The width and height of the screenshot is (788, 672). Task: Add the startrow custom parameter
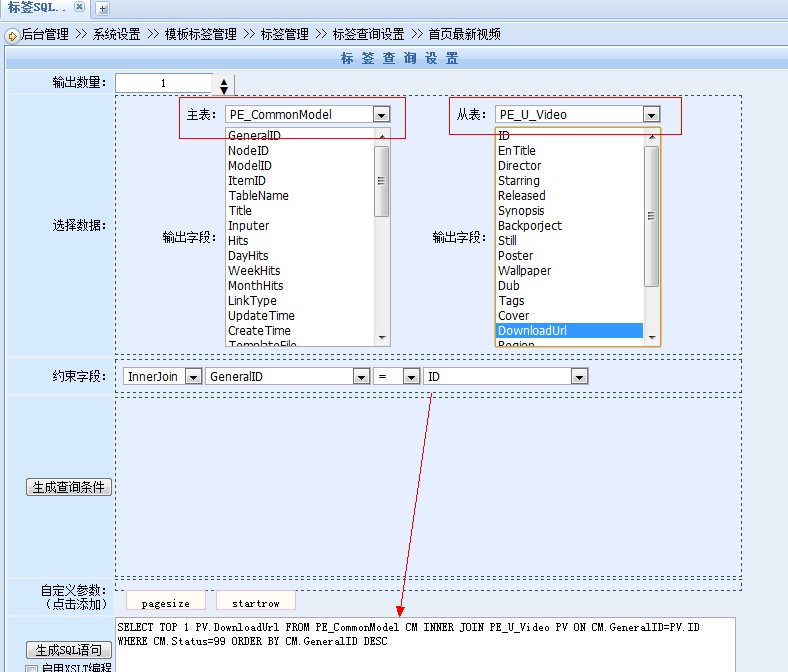coord(255,603)
